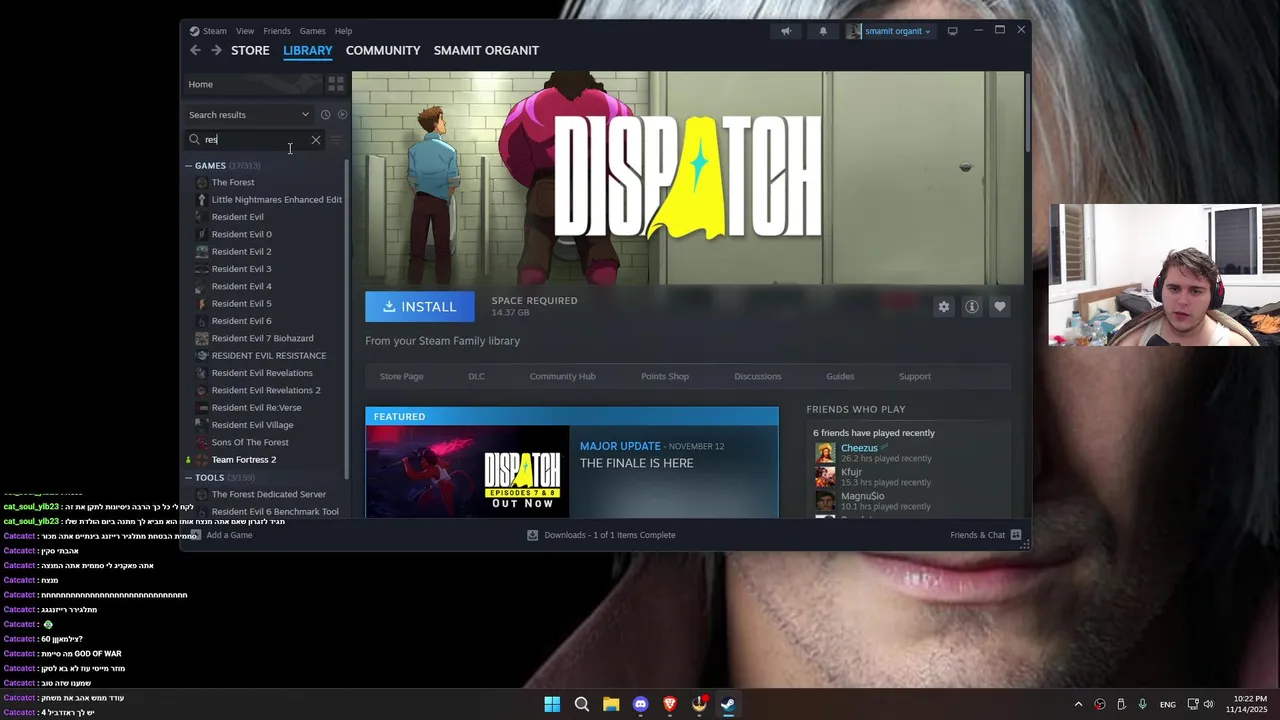1280x720 pixels.
Task: Open the Help menu
Action: coord(343,31)
